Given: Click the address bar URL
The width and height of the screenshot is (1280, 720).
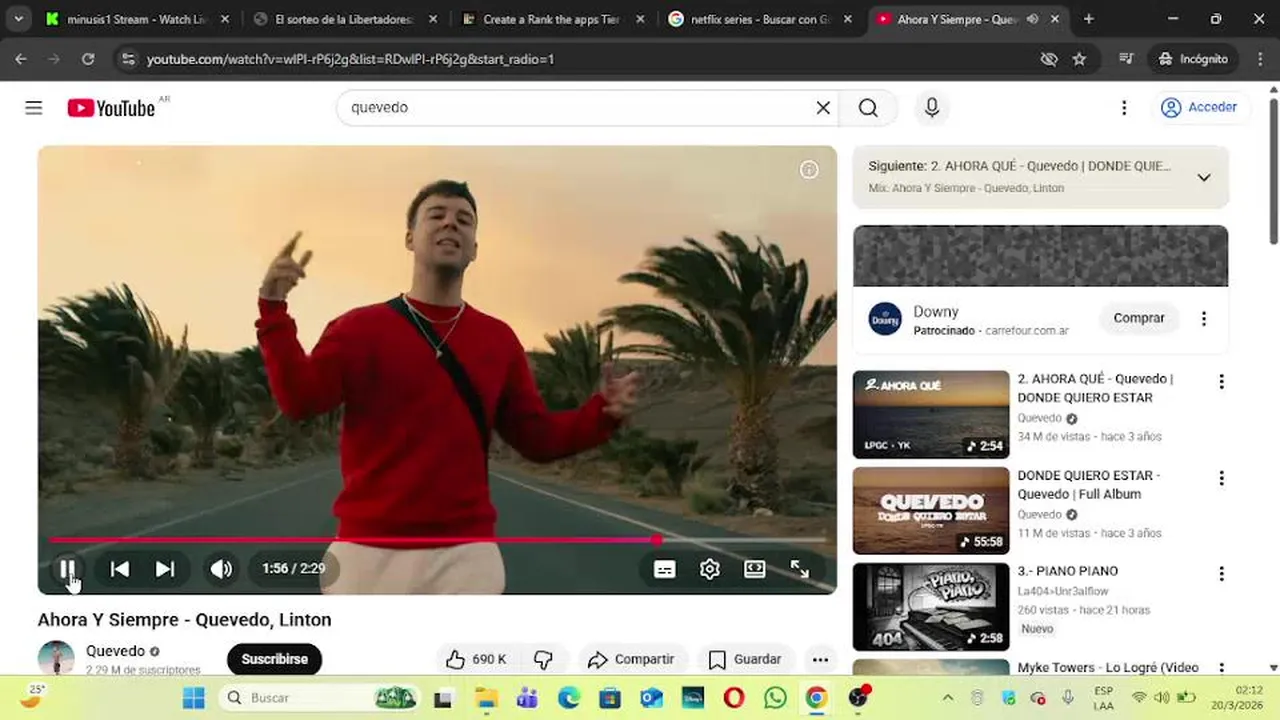Looking at the screenshot, I should [x=350, y=59].
